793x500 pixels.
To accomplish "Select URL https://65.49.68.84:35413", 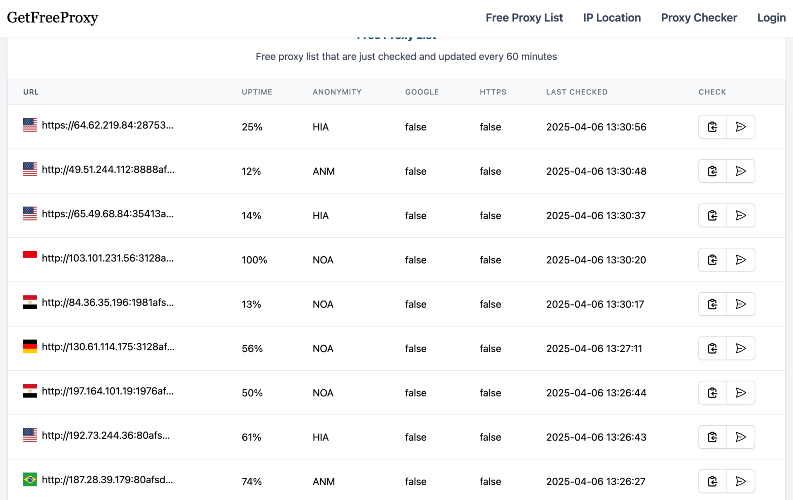I will pos(108,214).
